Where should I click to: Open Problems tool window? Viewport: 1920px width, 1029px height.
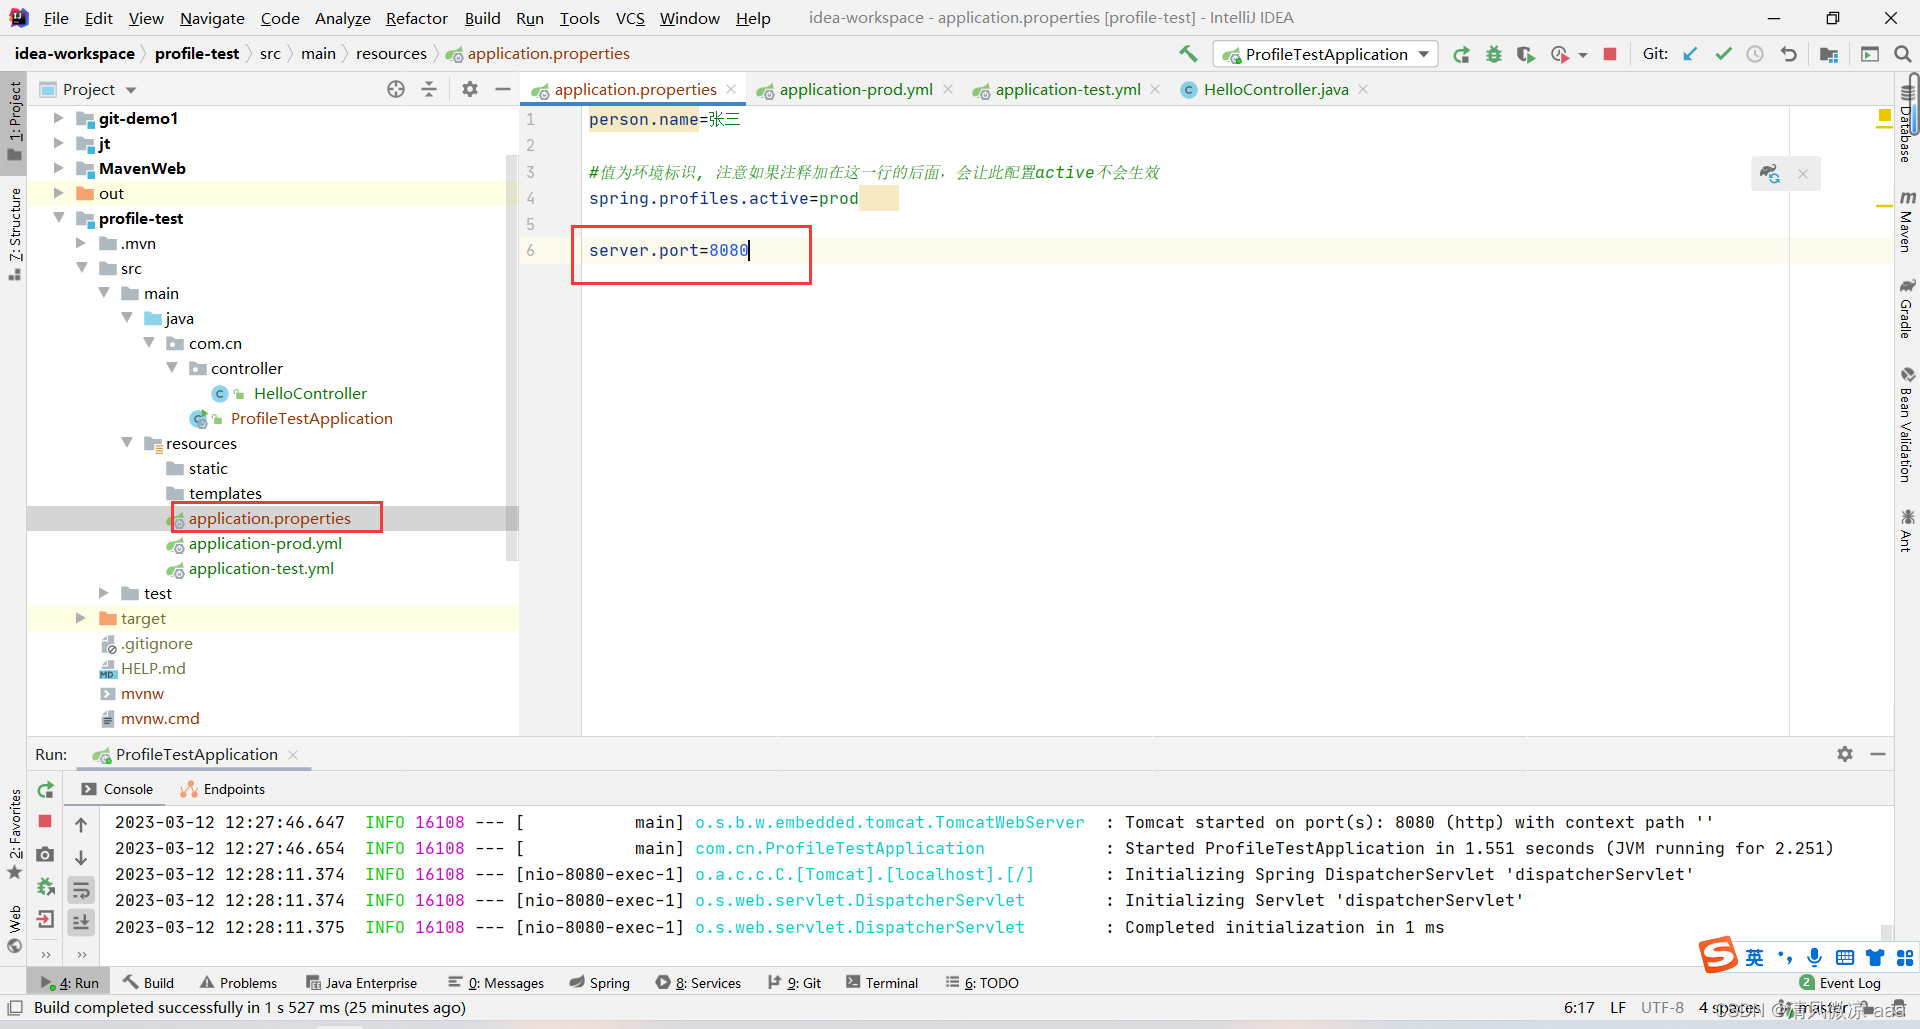pyautogui.click(x=238, y=983)
